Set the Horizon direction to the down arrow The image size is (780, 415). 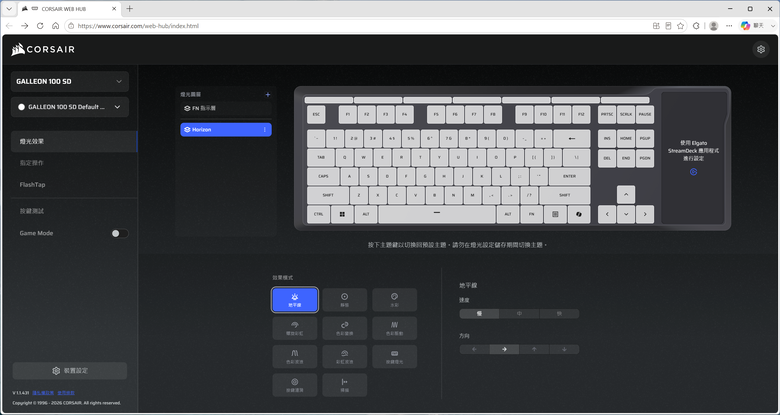coord(564,349)
